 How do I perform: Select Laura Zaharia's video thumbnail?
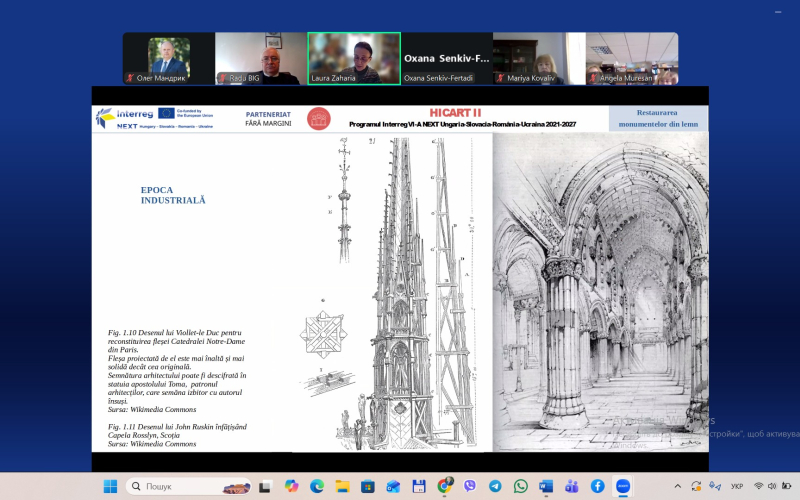pyautogui.click(x=354, y=58)
